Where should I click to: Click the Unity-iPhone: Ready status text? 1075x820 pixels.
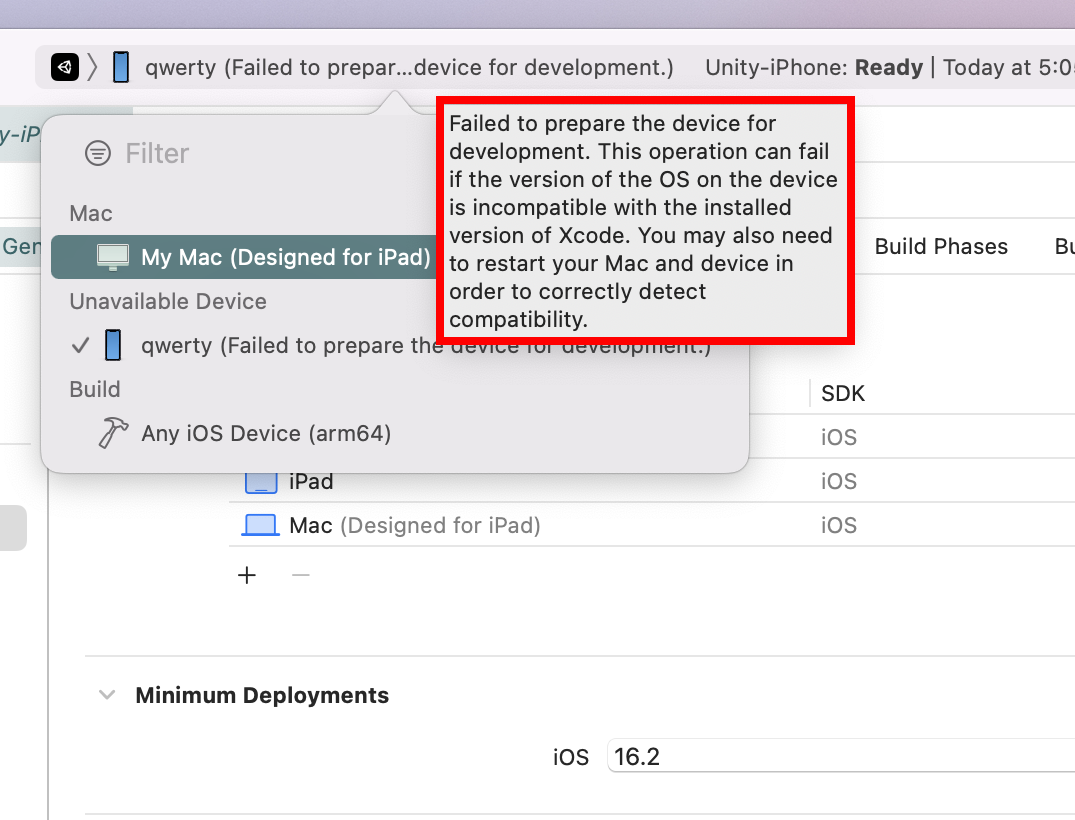click(814, 67)
